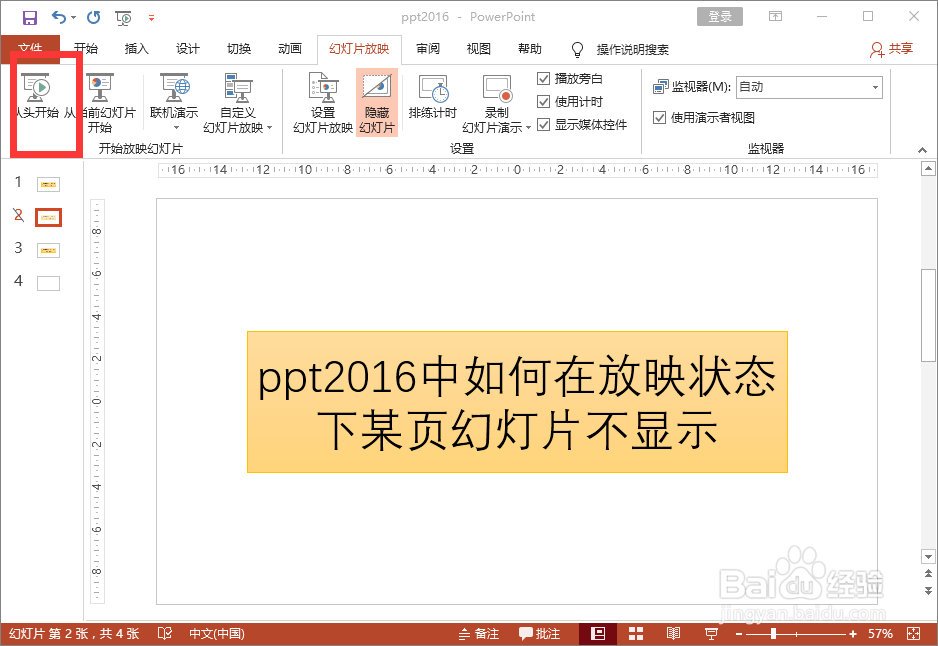Viewport: 938px width, 646px height.
Task: Select slide 4 thumbnail
Action: click(48, 283)
